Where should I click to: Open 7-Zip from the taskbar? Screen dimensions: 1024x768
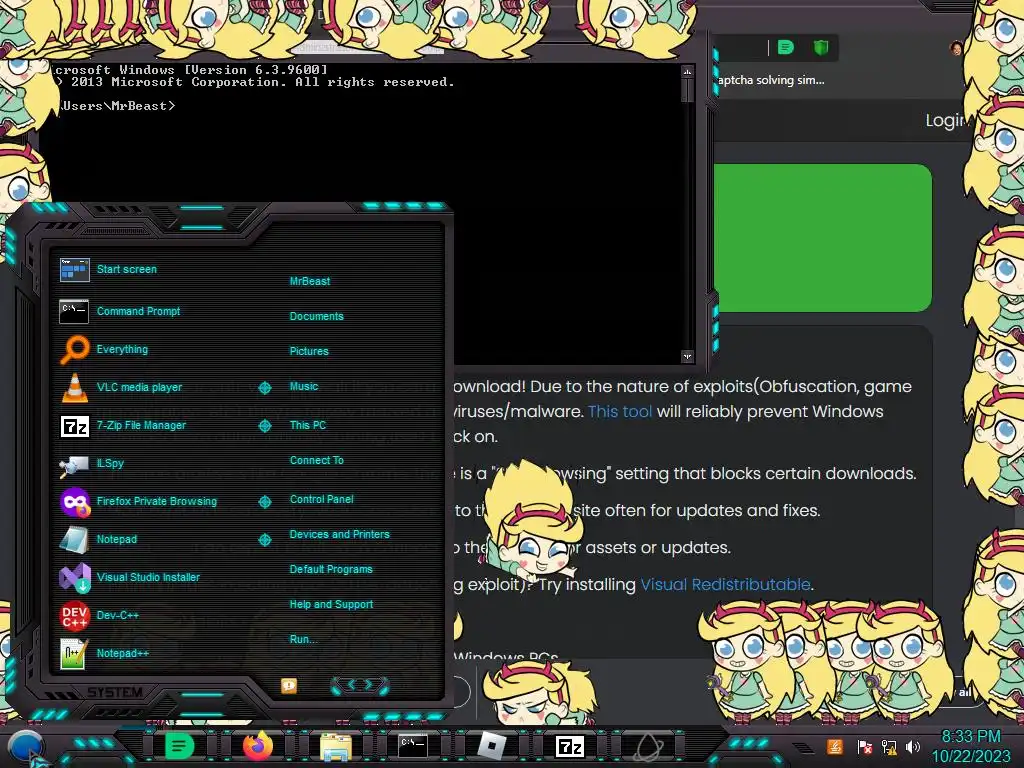pyautogui.click(x=569, y=746)
